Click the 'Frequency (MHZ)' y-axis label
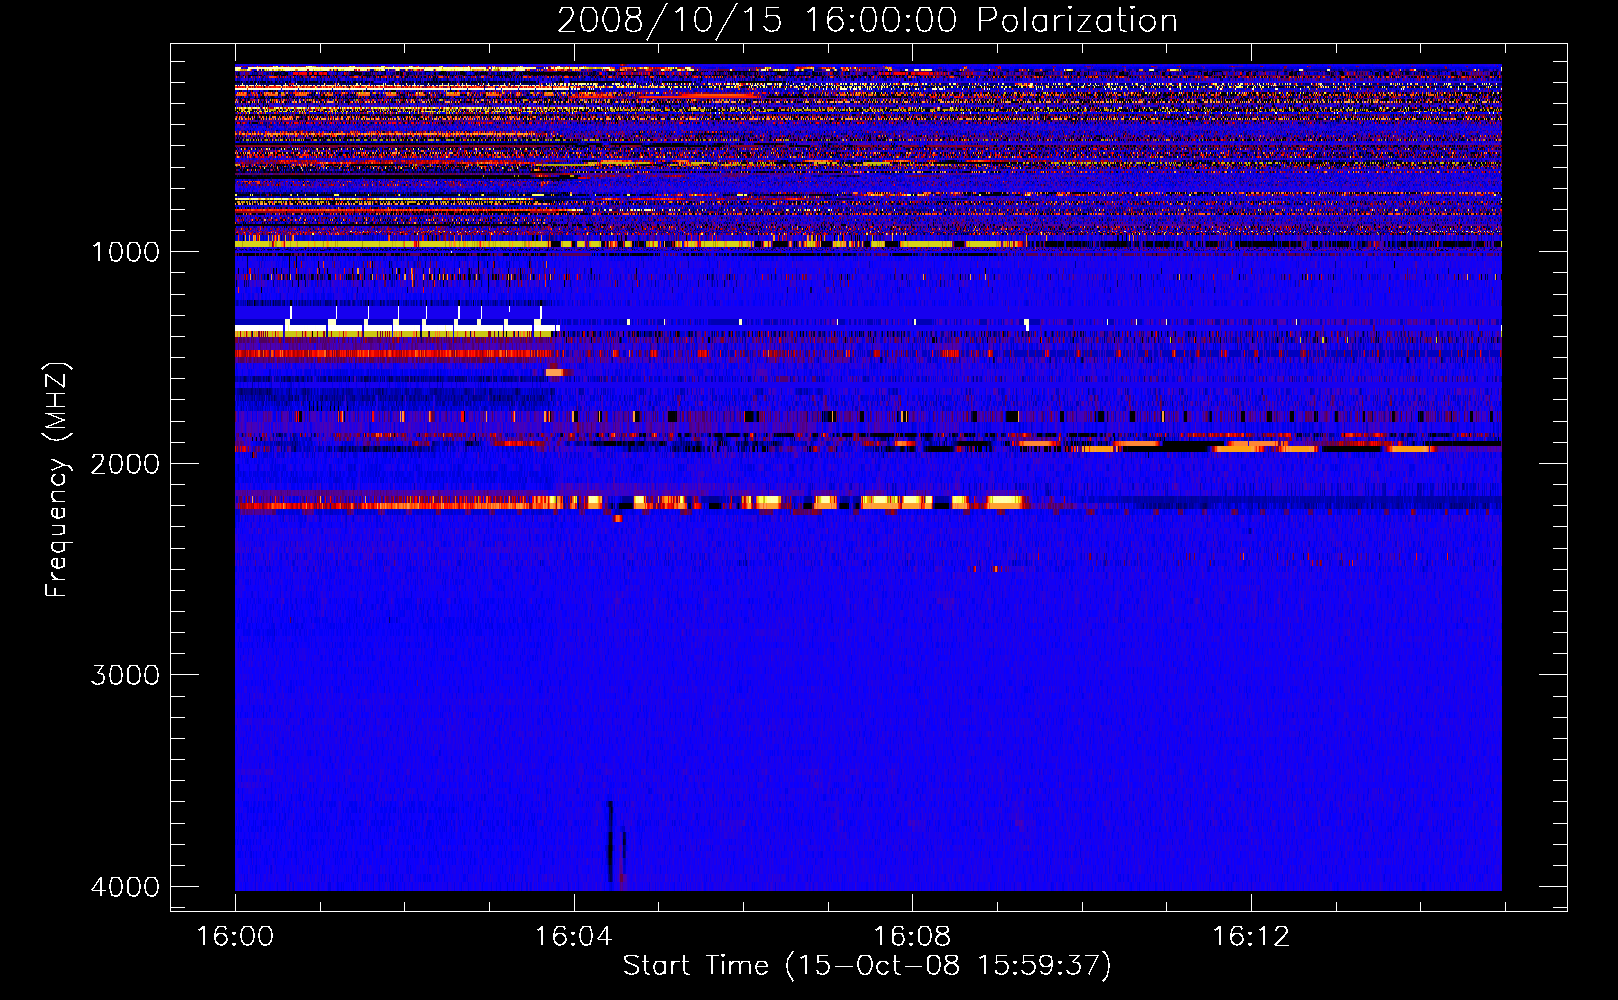Viewport: 1618px width, 1000px height. (56, 480)
